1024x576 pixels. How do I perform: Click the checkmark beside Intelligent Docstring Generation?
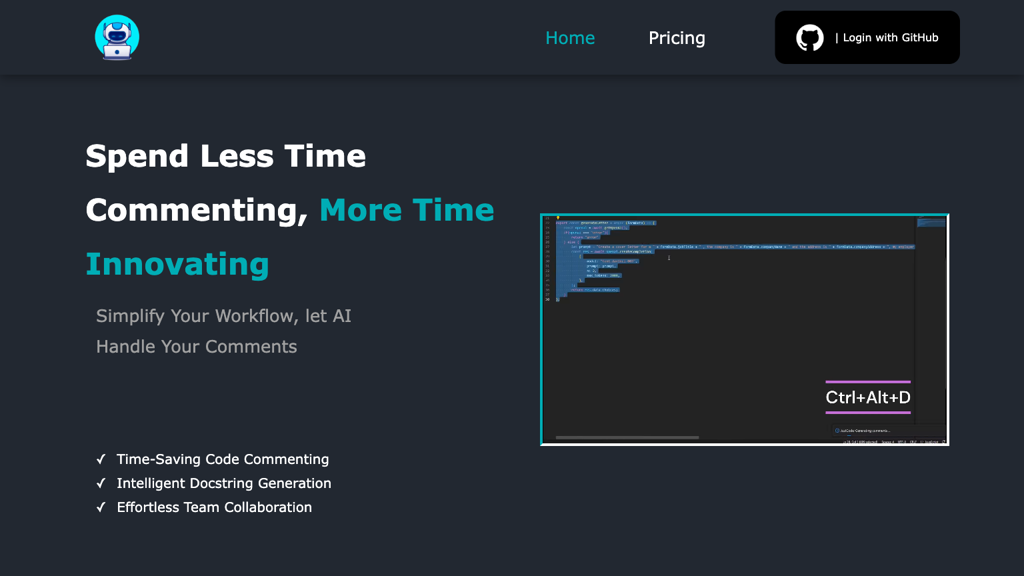point(101,483)
